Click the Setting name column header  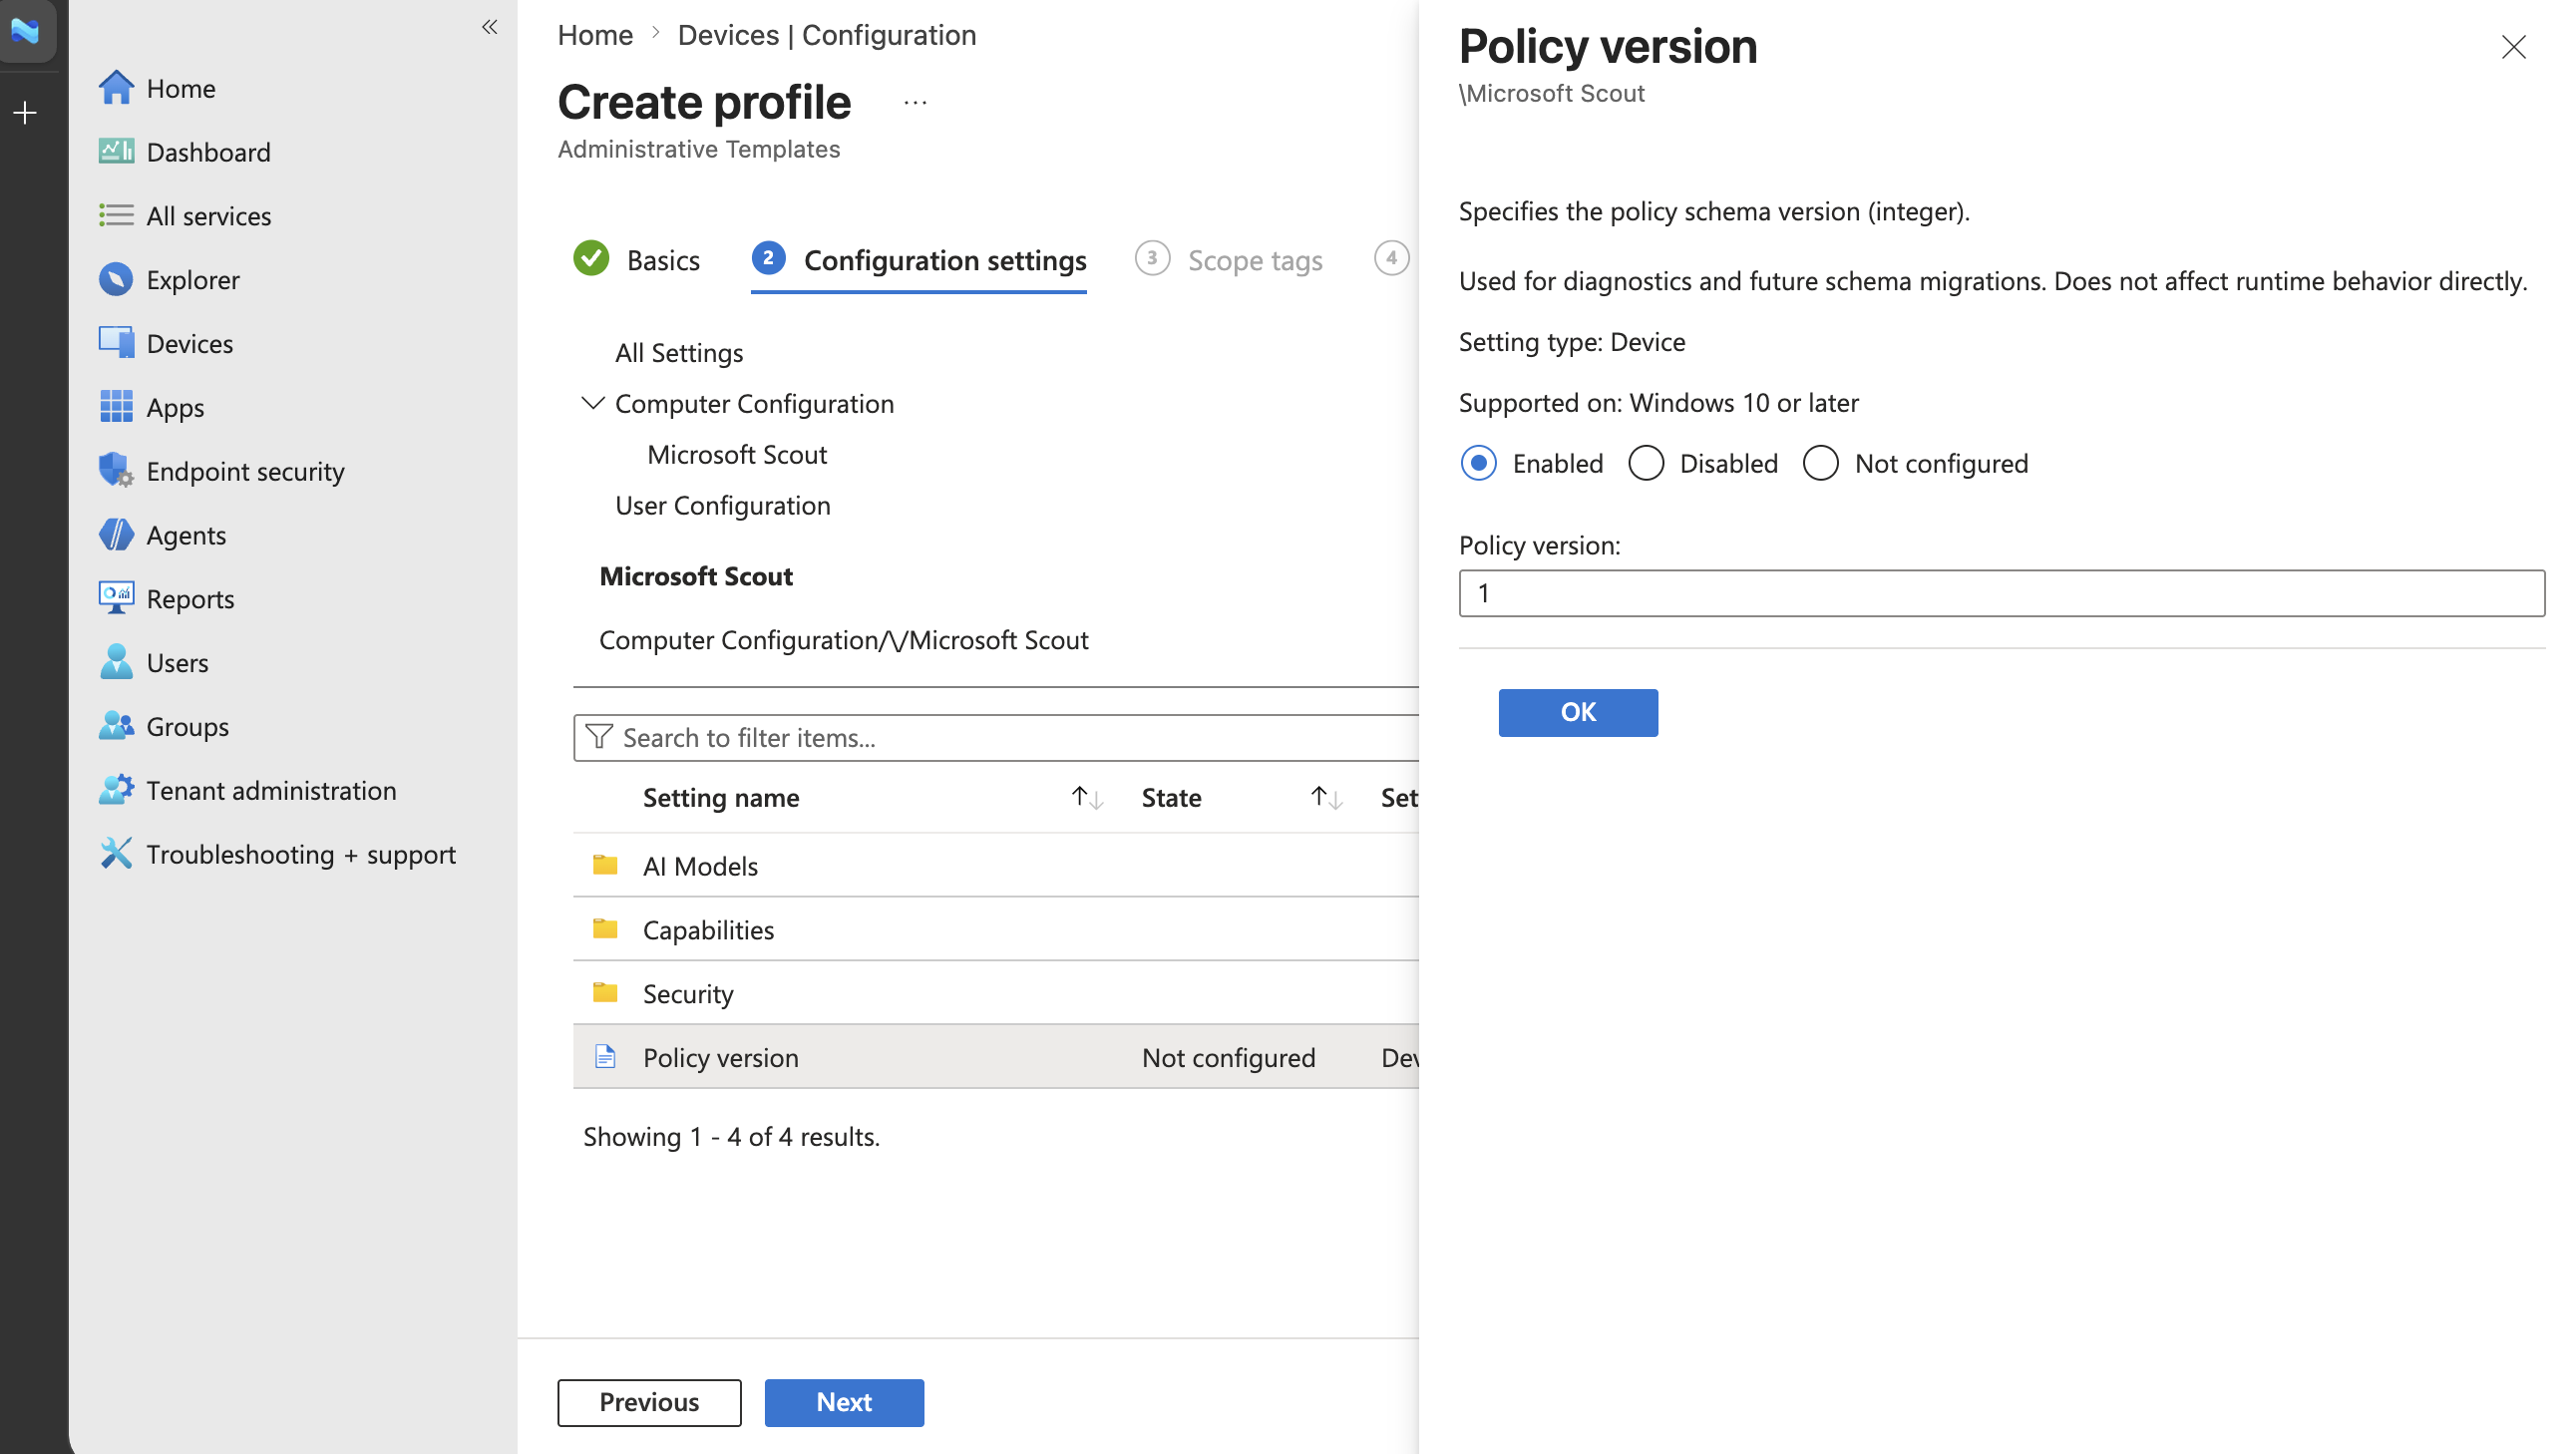pyautogui.click(x=721, y=797)
